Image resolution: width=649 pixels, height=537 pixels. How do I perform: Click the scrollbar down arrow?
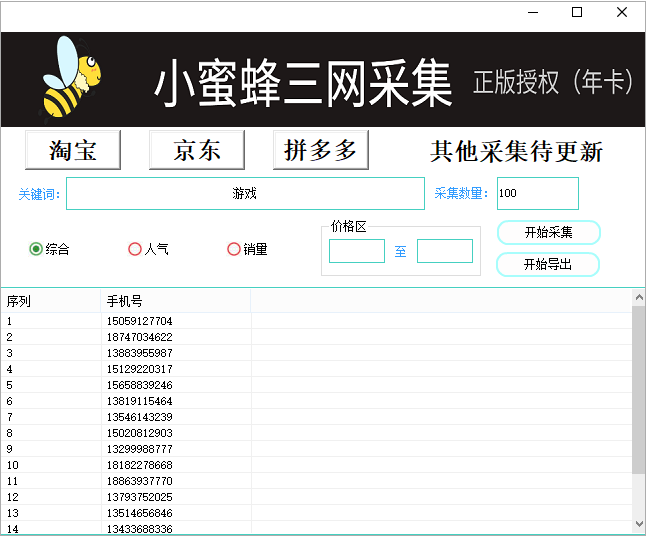tap(639, 523)
